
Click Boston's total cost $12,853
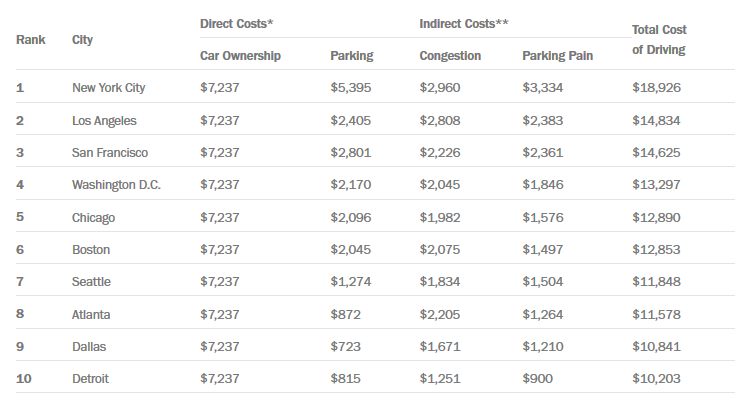(658, 250)
